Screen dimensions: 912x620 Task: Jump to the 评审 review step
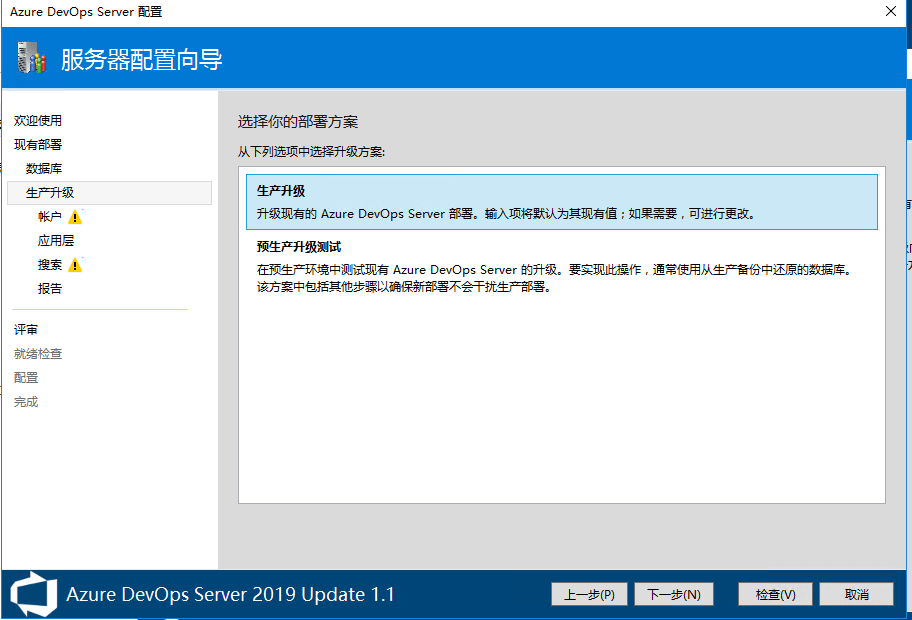coord(26,330)
